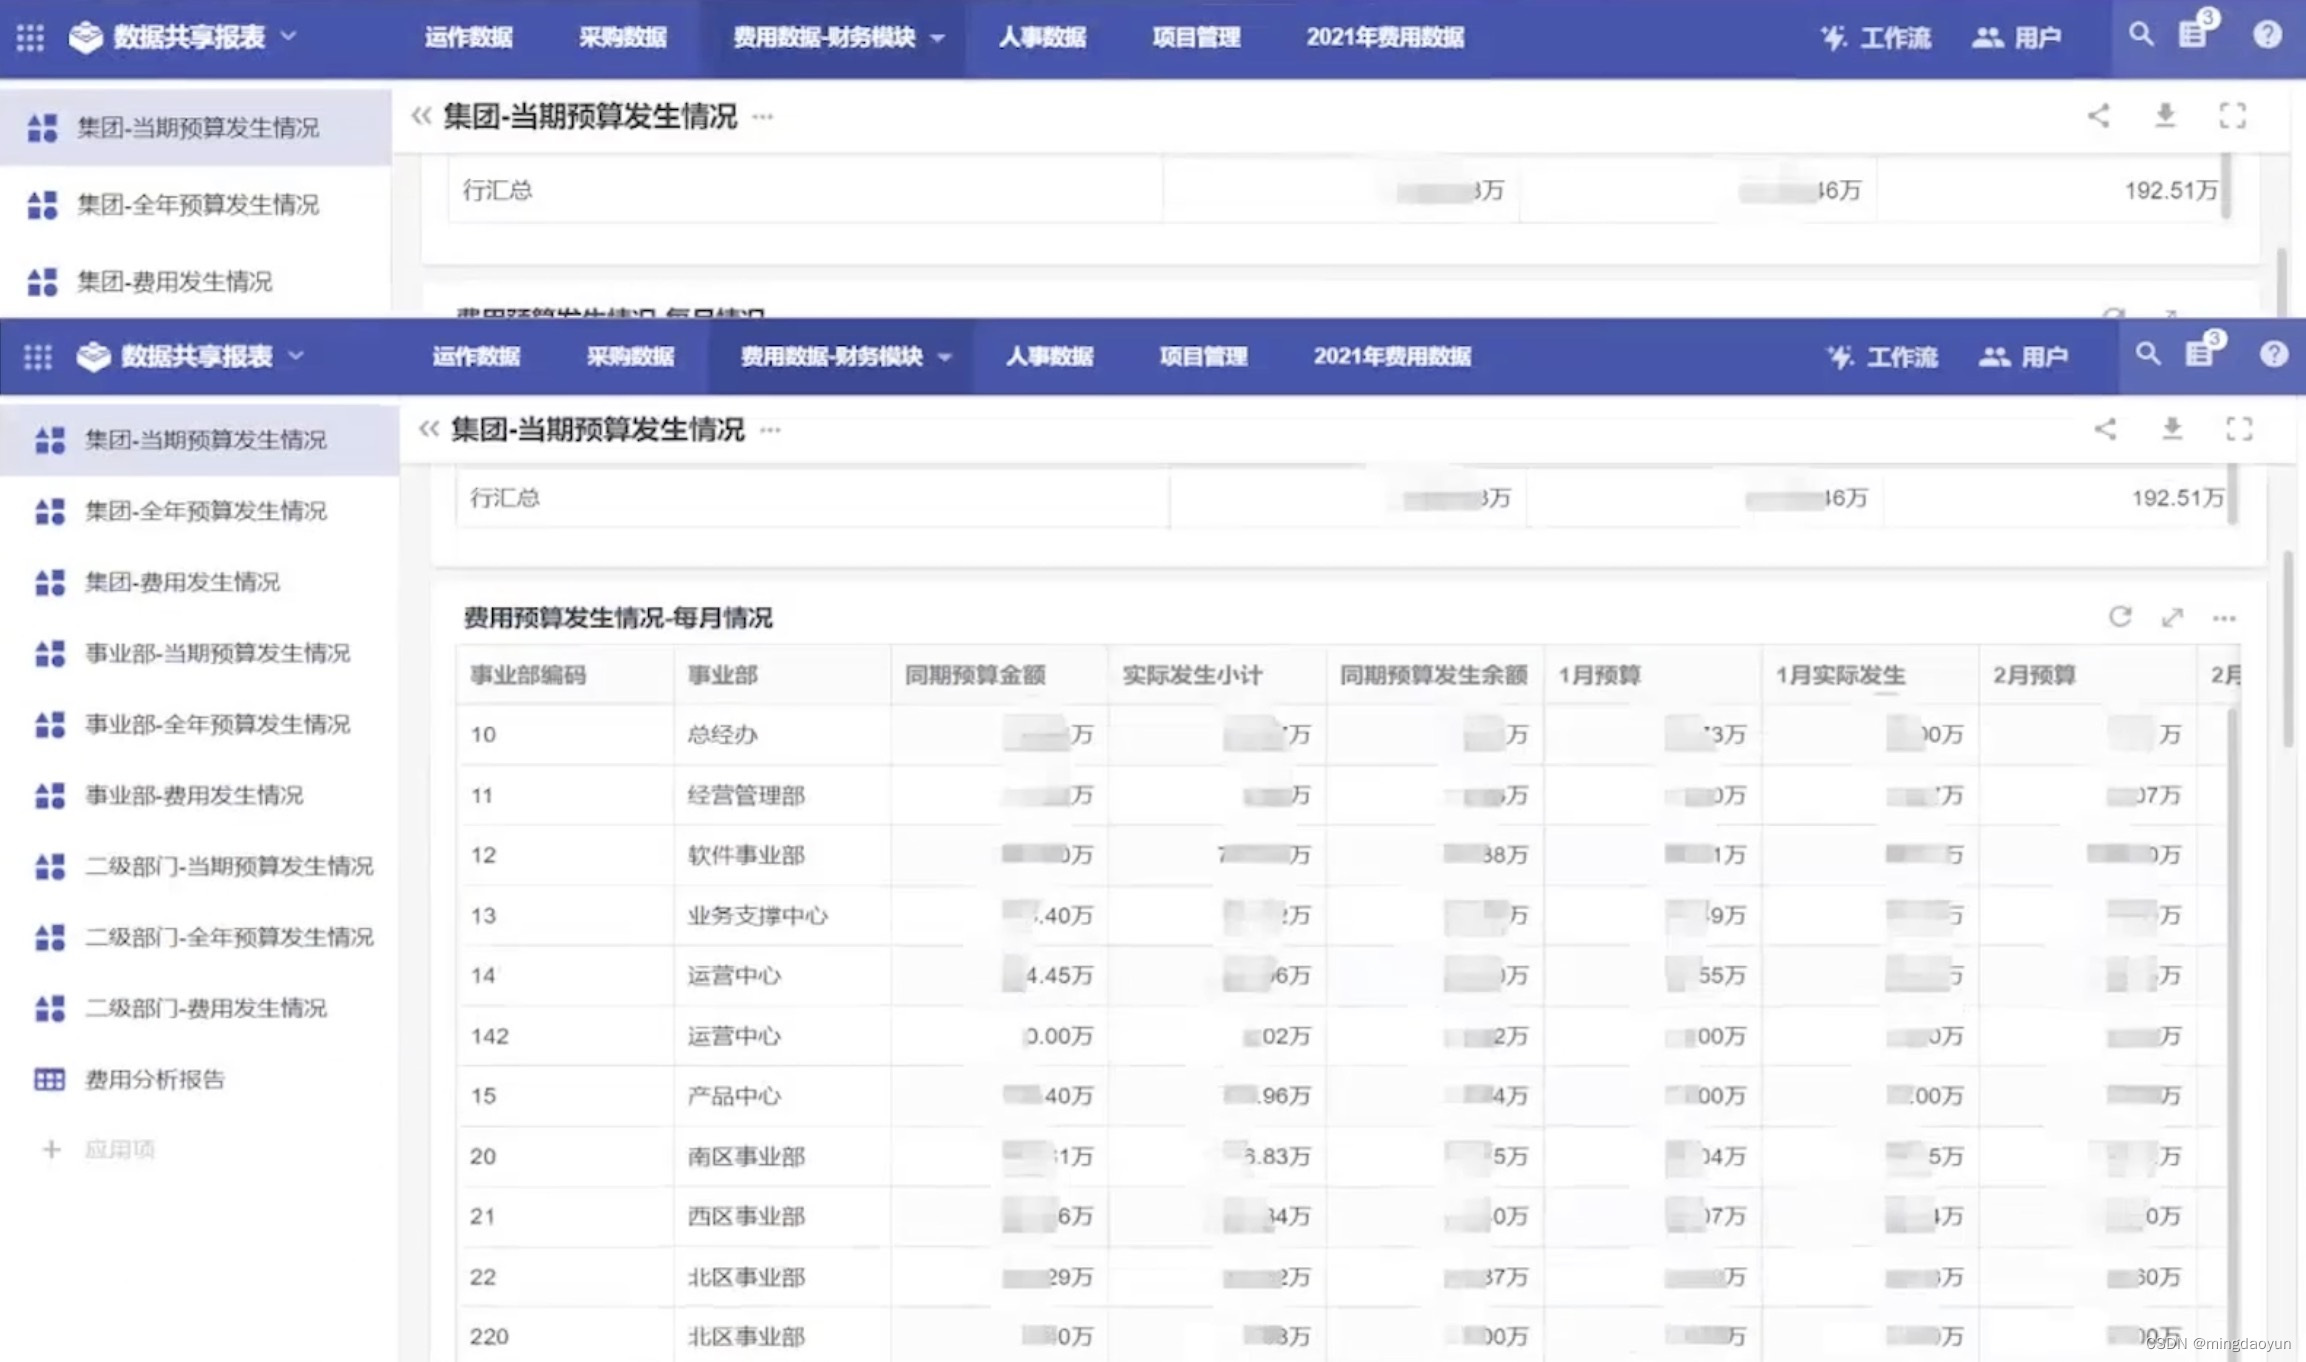
Task: Expand 费用数据-财务模块 dropdown in lower navigation bar
Action: [x=944, y=357]
